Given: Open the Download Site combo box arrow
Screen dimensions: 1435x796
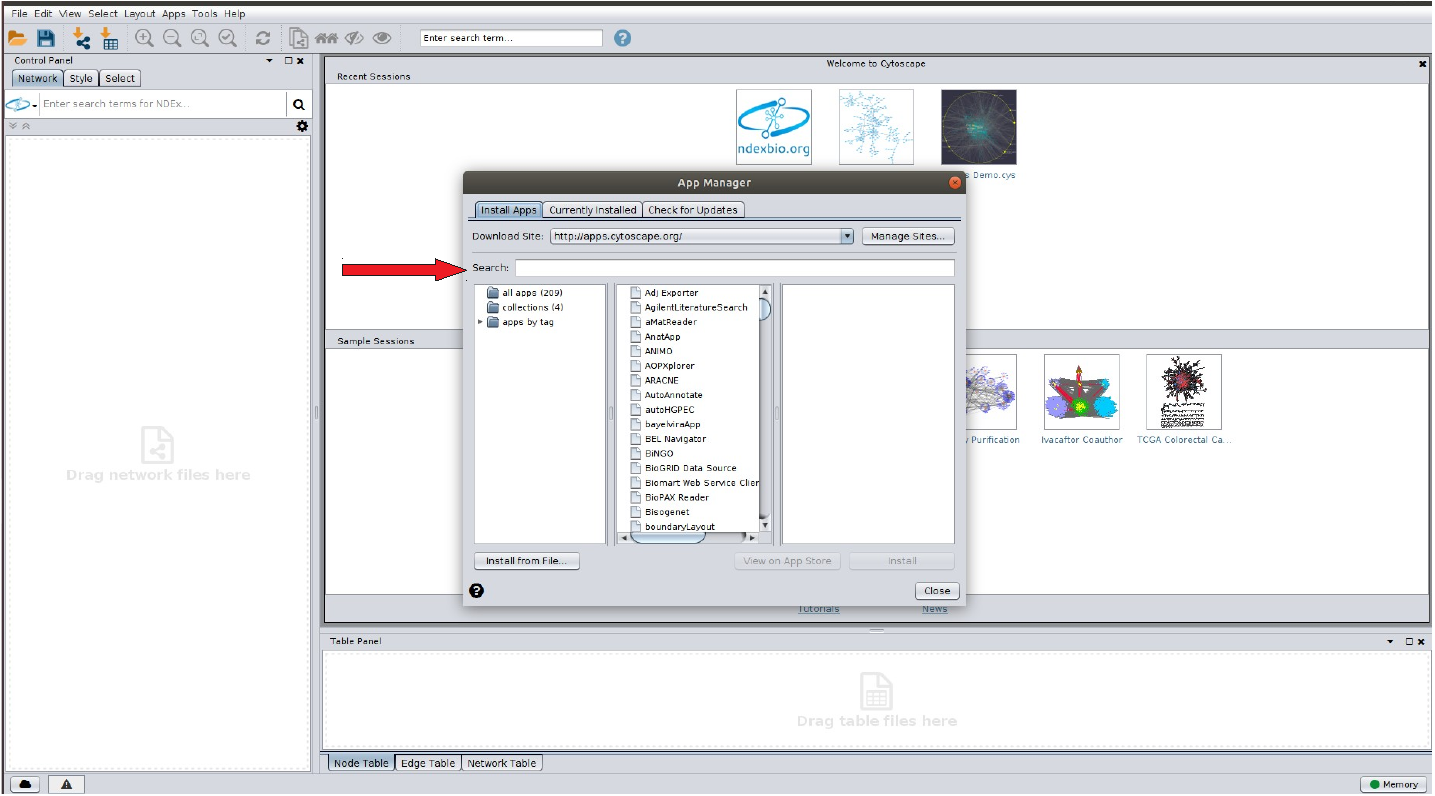Looking at the screenshot, I should tap(847, 237).
